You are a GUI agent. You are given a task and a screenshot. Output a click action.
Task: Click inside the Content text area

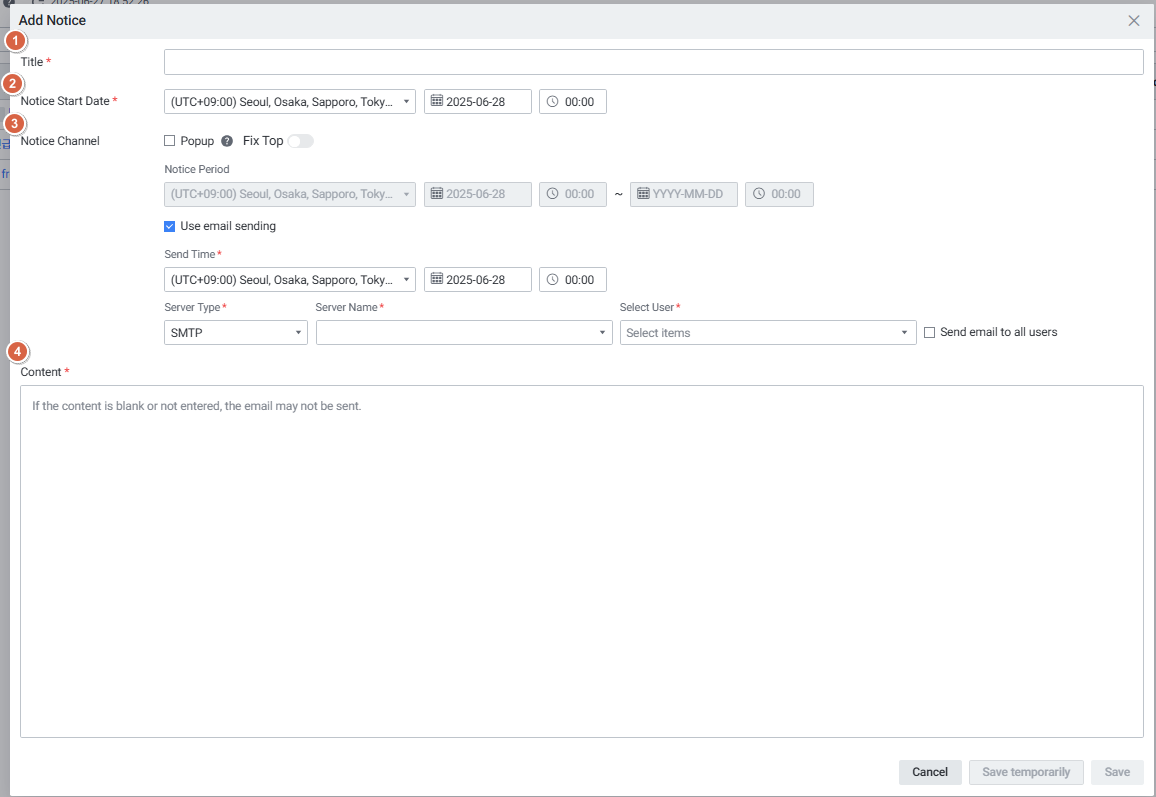581,561
